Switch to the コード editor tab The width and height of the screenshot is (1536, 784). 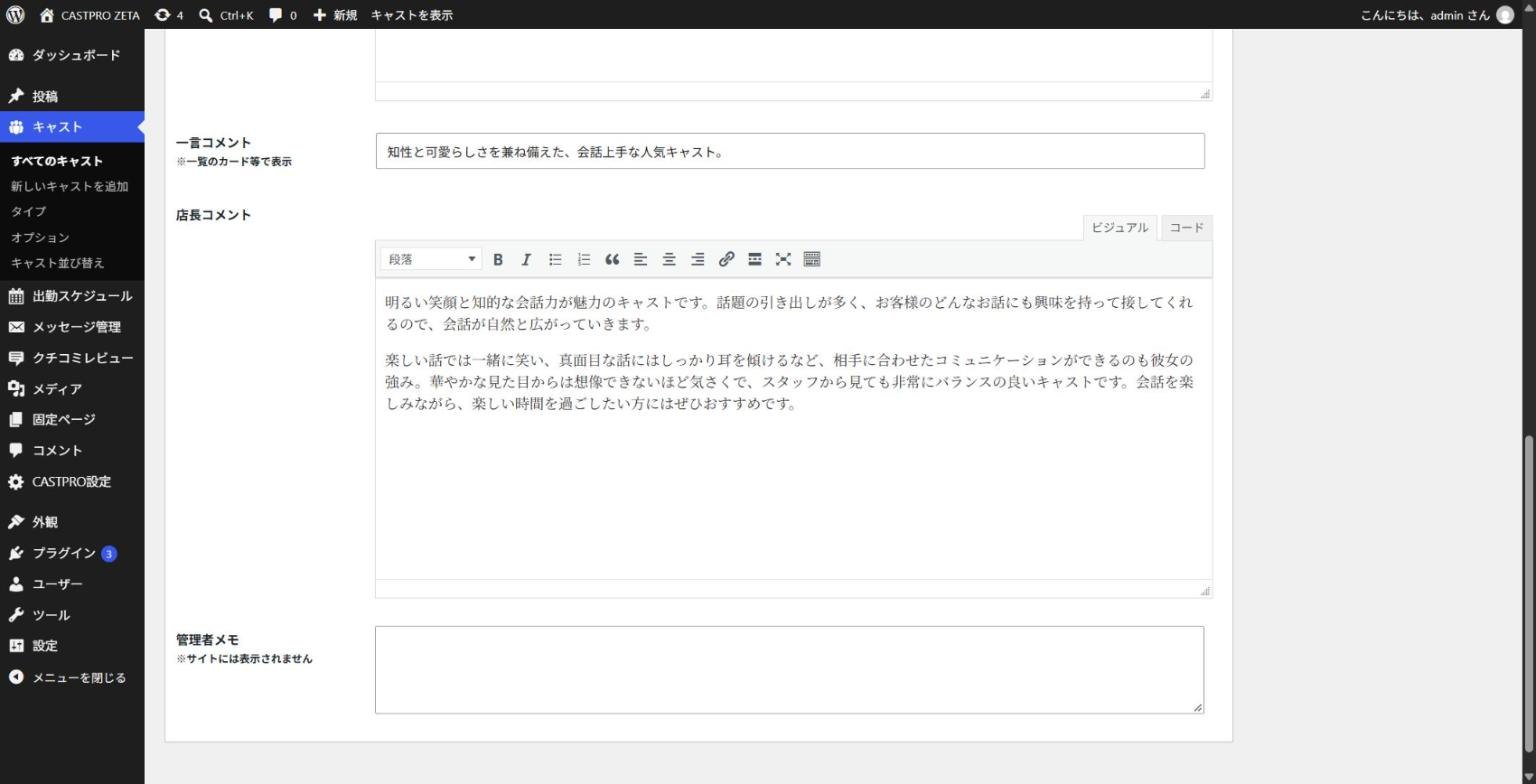click(x=1186, y=228)
